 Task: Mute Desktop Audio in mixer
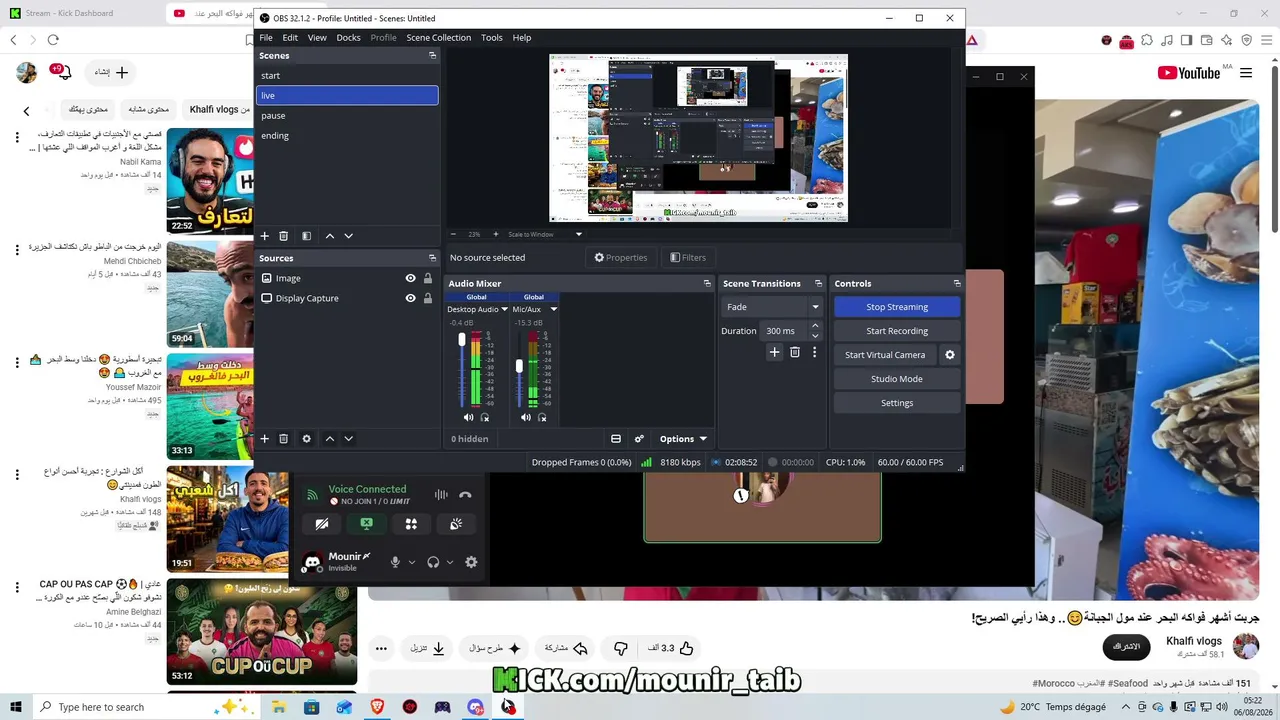(x=468, y=417)
